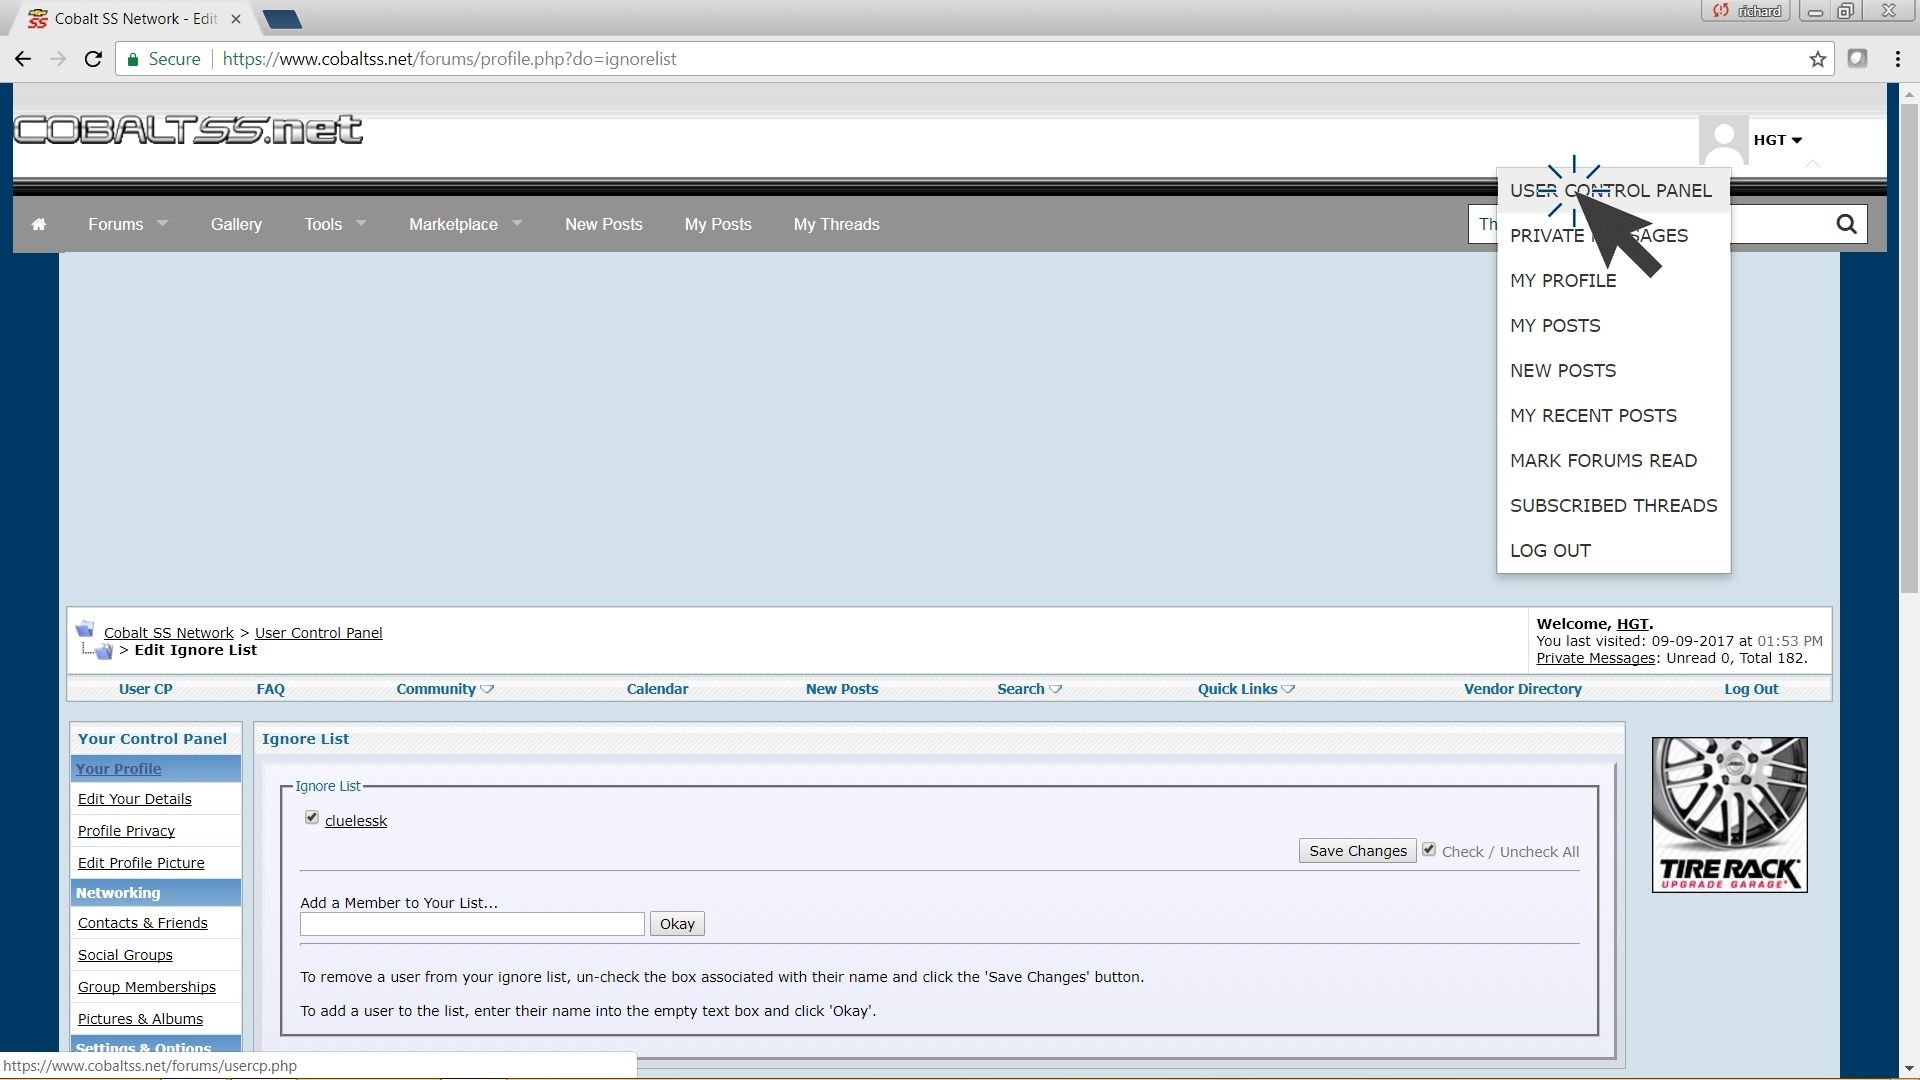Screen dimensions: 1920x1080
Task: Click the browser back arrow
Action: pos(22,59)
